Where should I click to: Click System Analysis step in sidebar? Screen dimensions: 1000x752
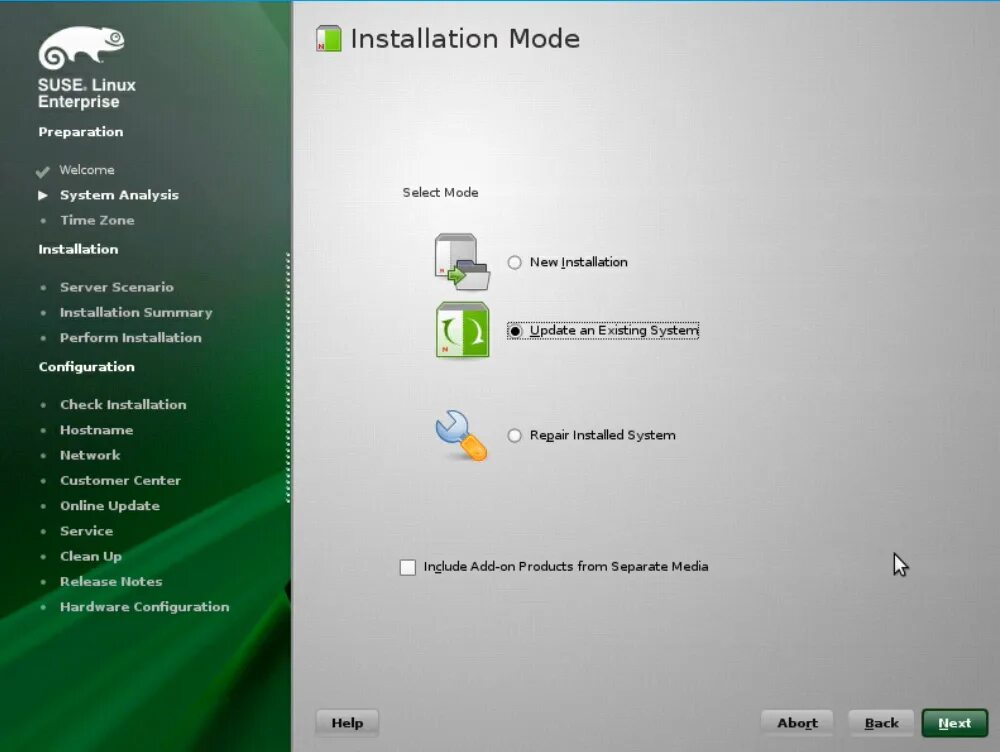119,195
